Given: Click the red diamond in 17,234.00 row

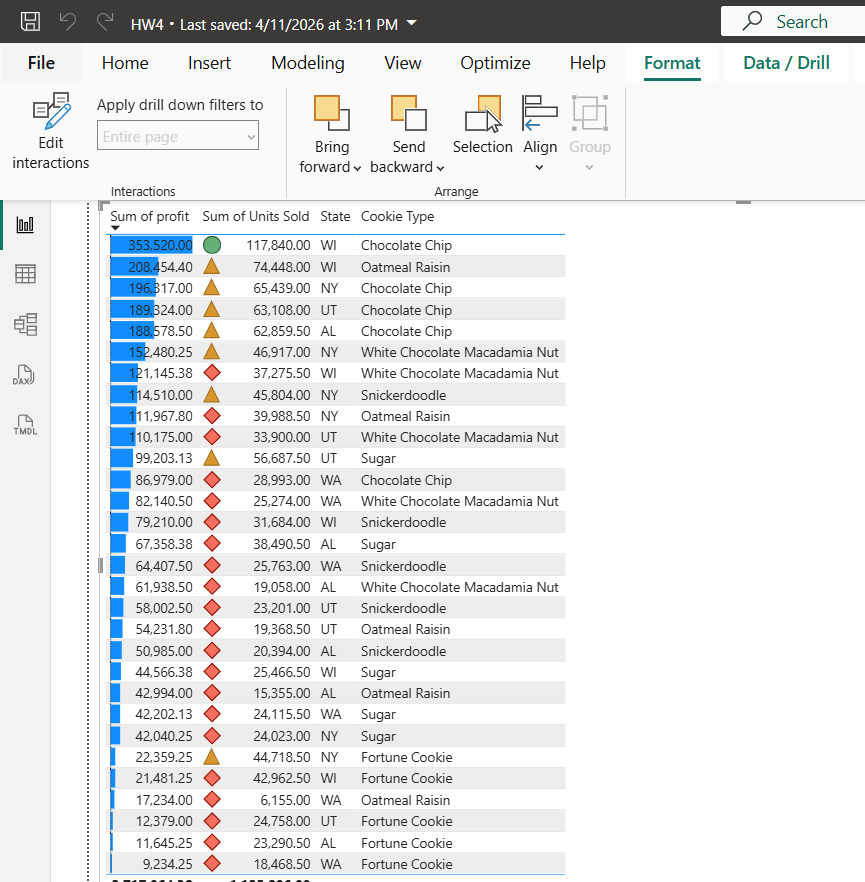Looking at the screenshot, I should click(212, 799).
